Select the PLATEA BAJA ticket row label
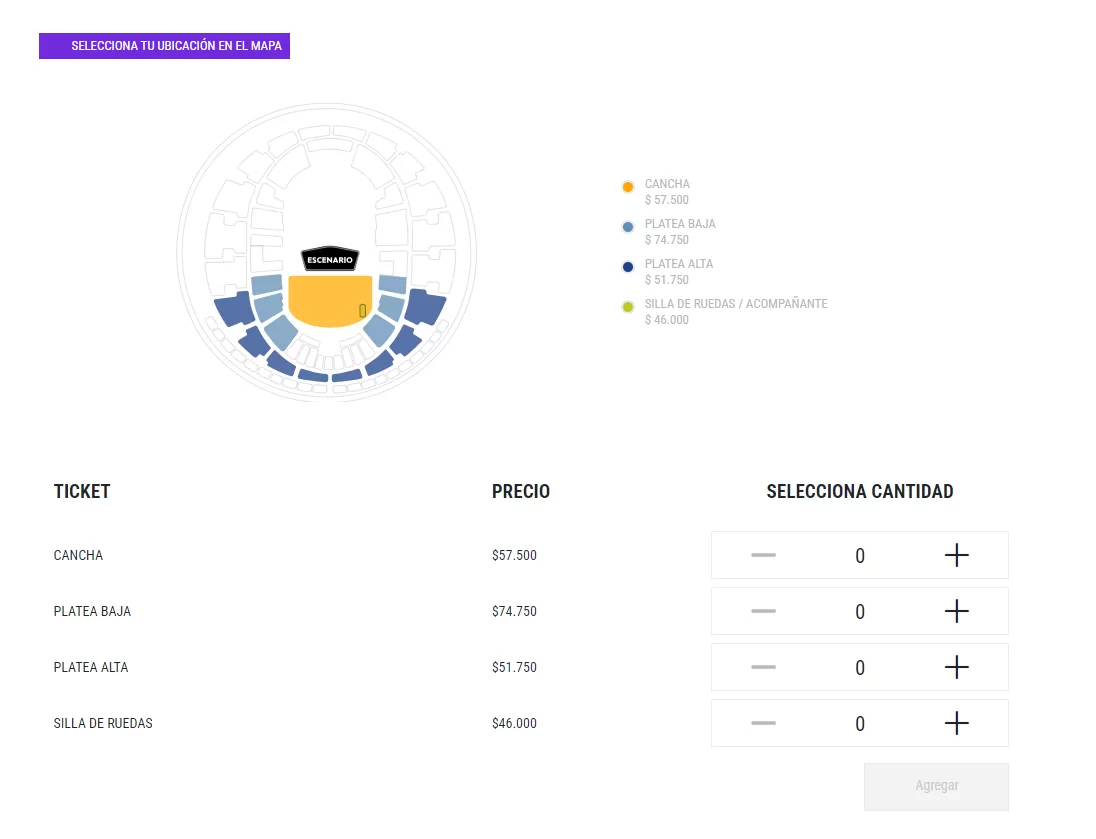This screenshot has width=1096, height=839. click(92, 611)
